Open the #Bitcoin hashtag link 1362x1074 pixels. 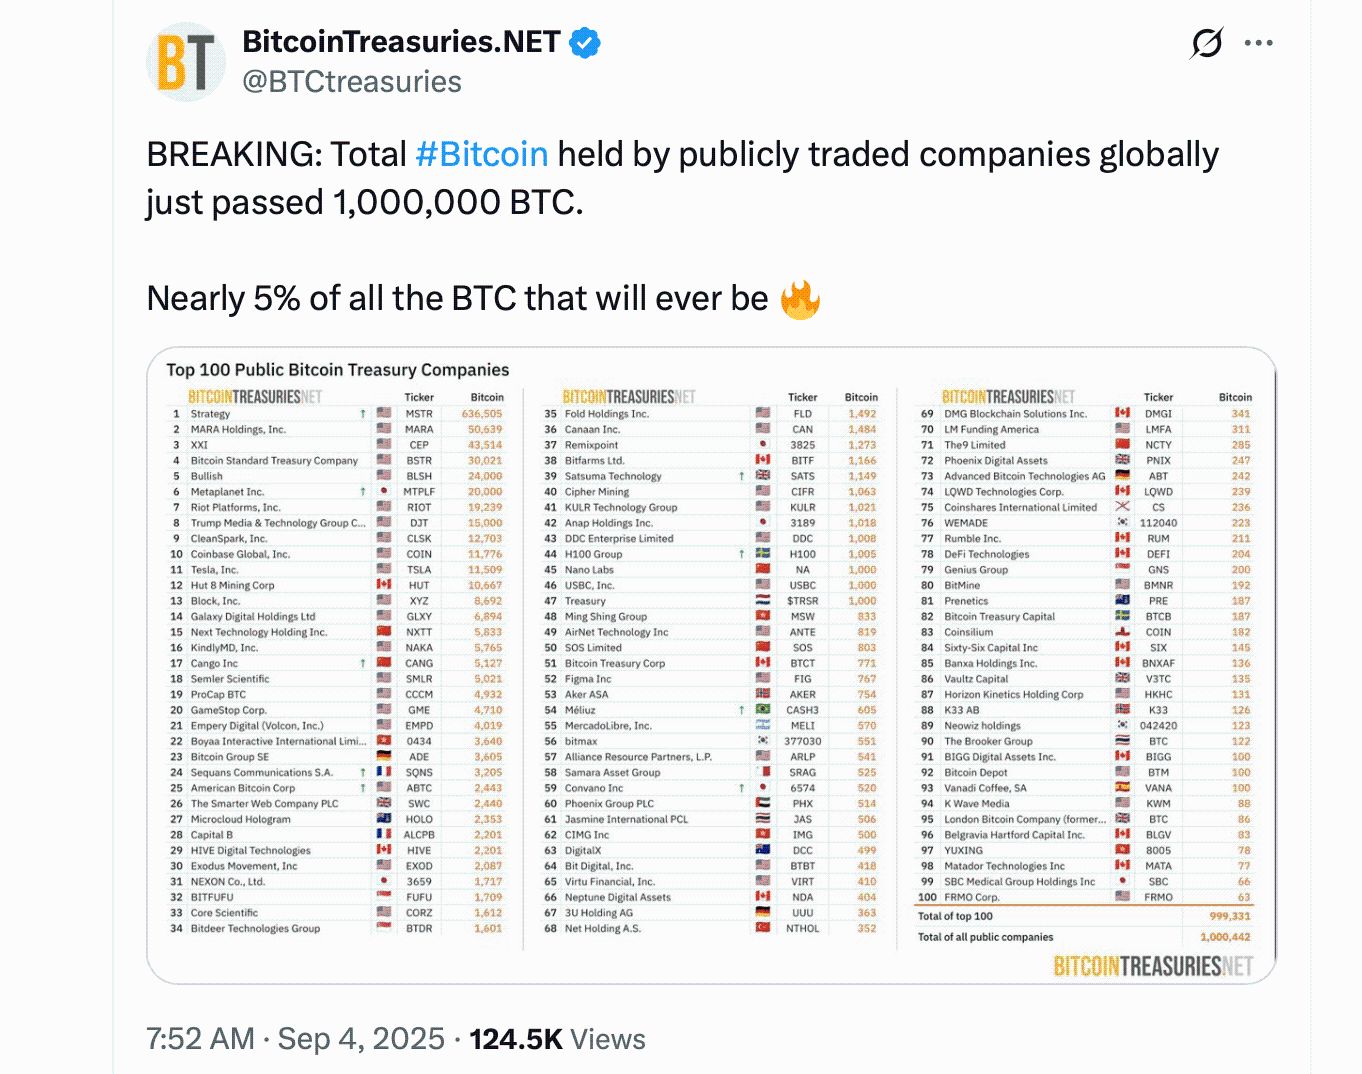481,155
